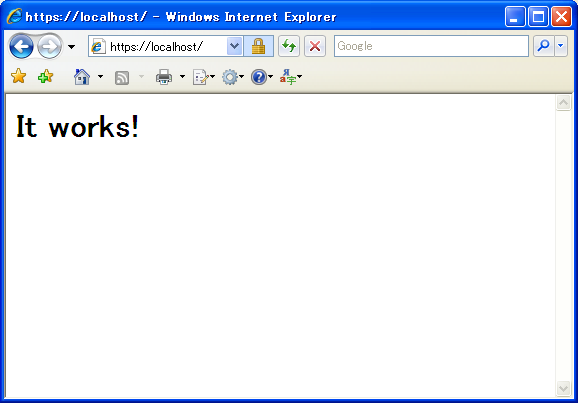Go to the Home page icon
Image resolution: width=578 pixels, height=403 pixels.
coord(82,77)
